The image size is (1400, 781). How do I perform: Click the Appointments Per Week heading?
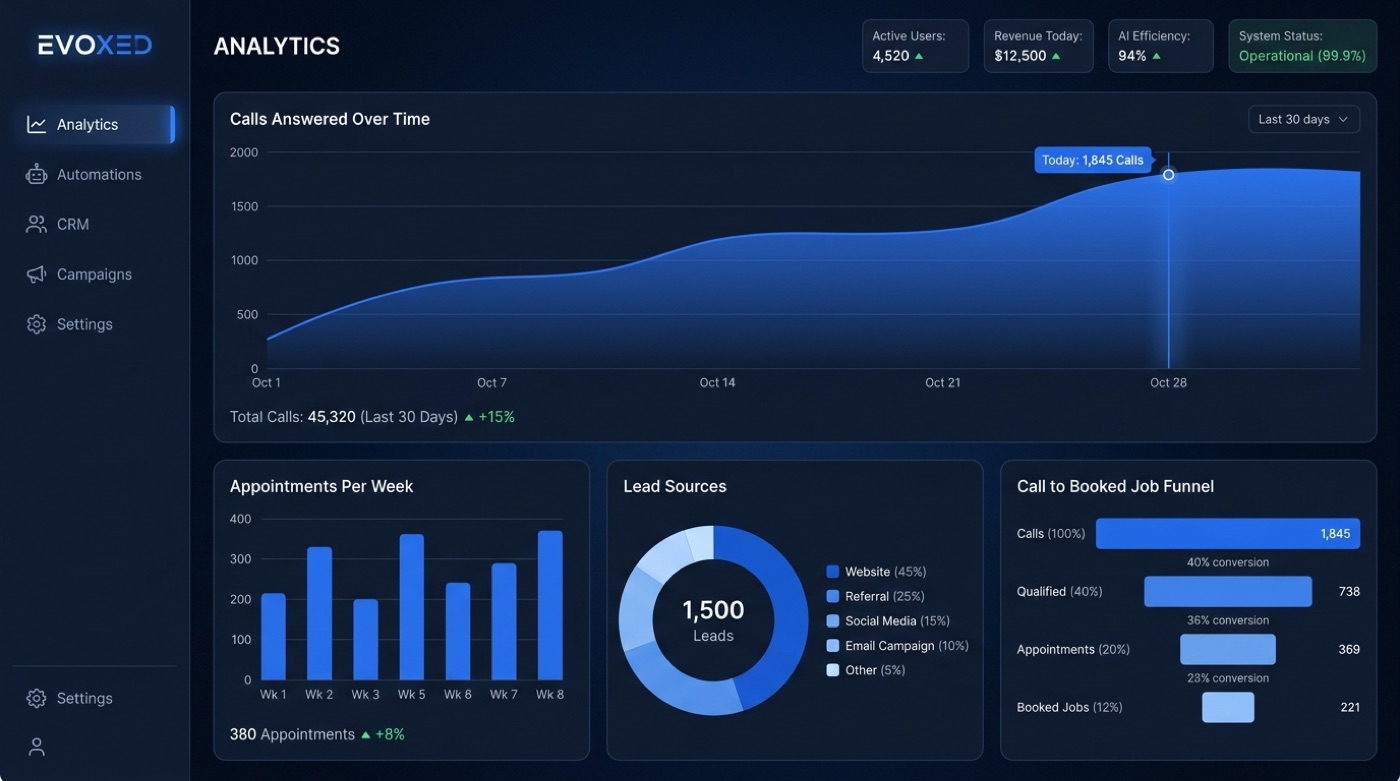click(x=322, y=486)
